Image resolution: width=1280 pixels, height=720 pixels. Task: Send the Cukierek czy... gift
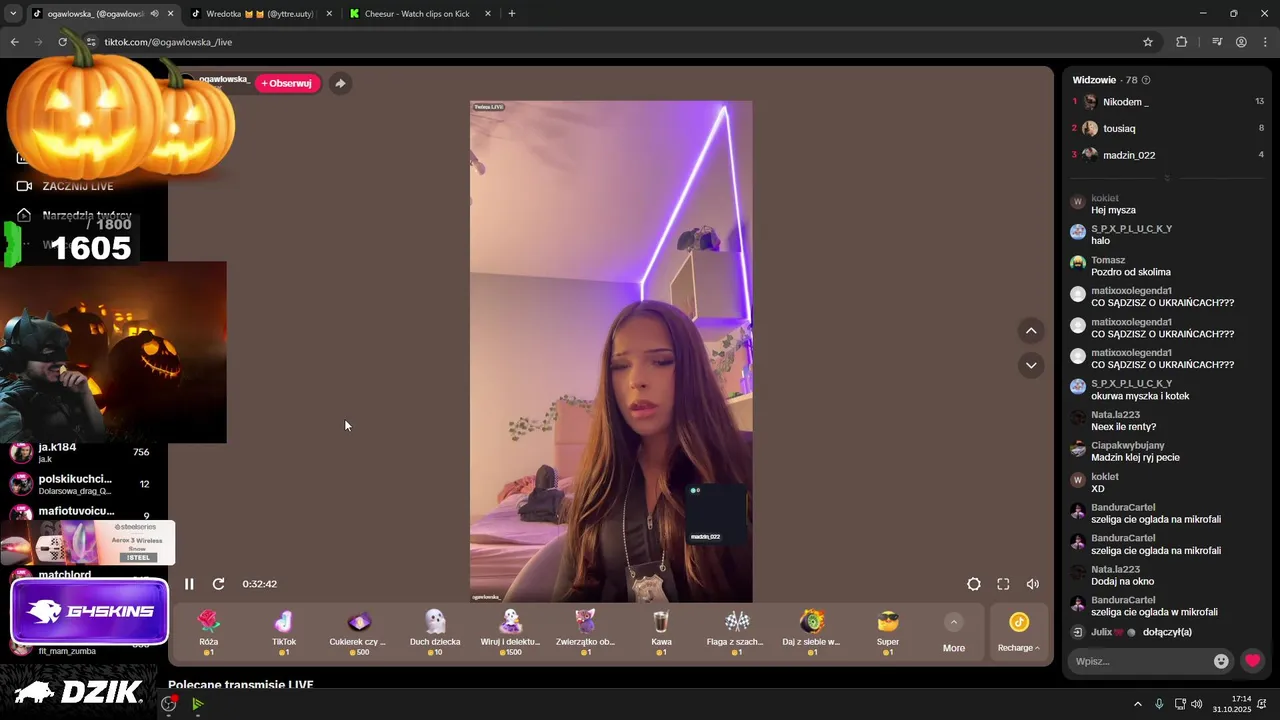coord(359,632)
